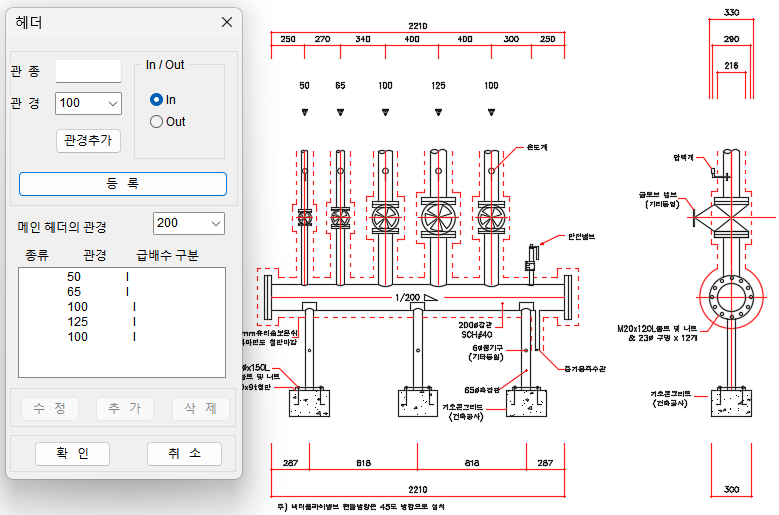Click the 급배수 구분 column header
The width and height of the screenshot is (779, 515).
point(167,255)
